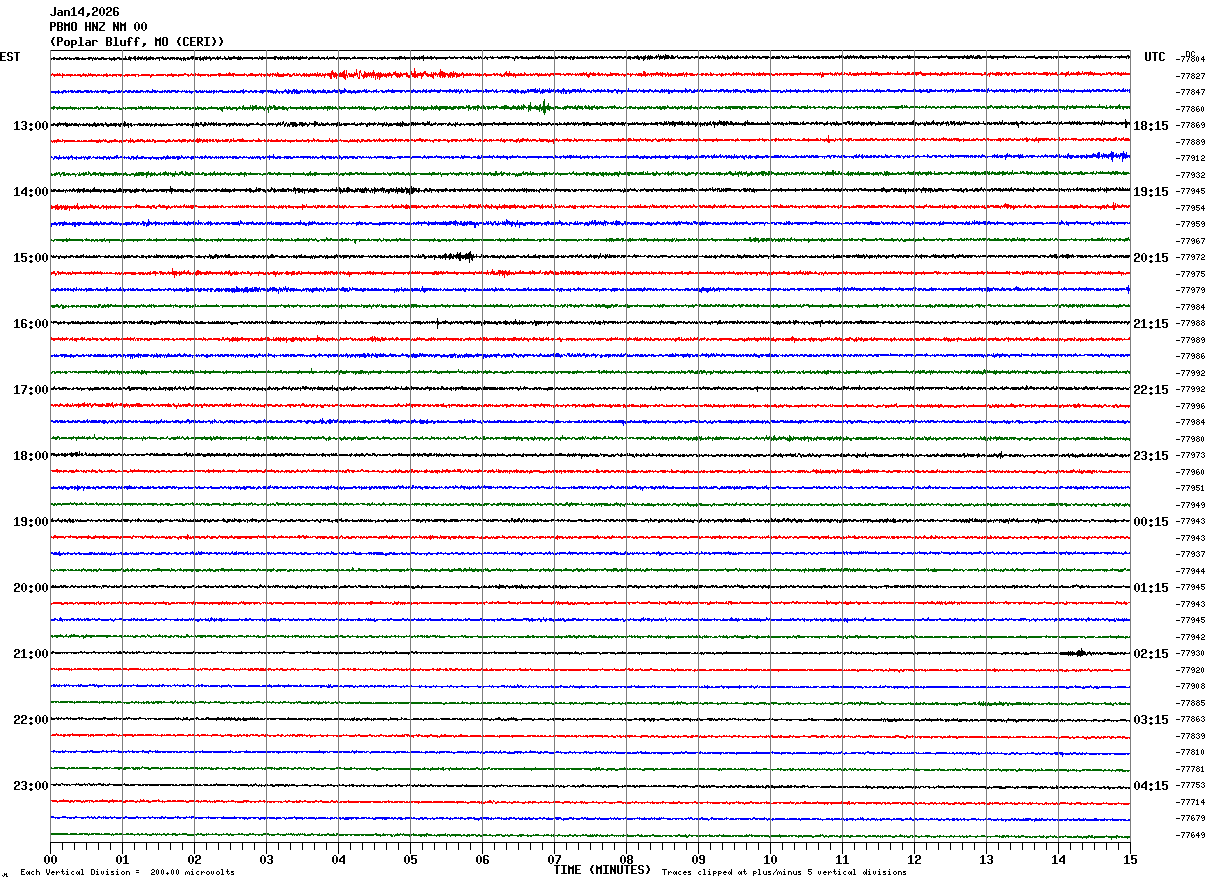Click the 01:15 UTC time label
The width and height of the screenshot is (1210, 886).
1151,588
